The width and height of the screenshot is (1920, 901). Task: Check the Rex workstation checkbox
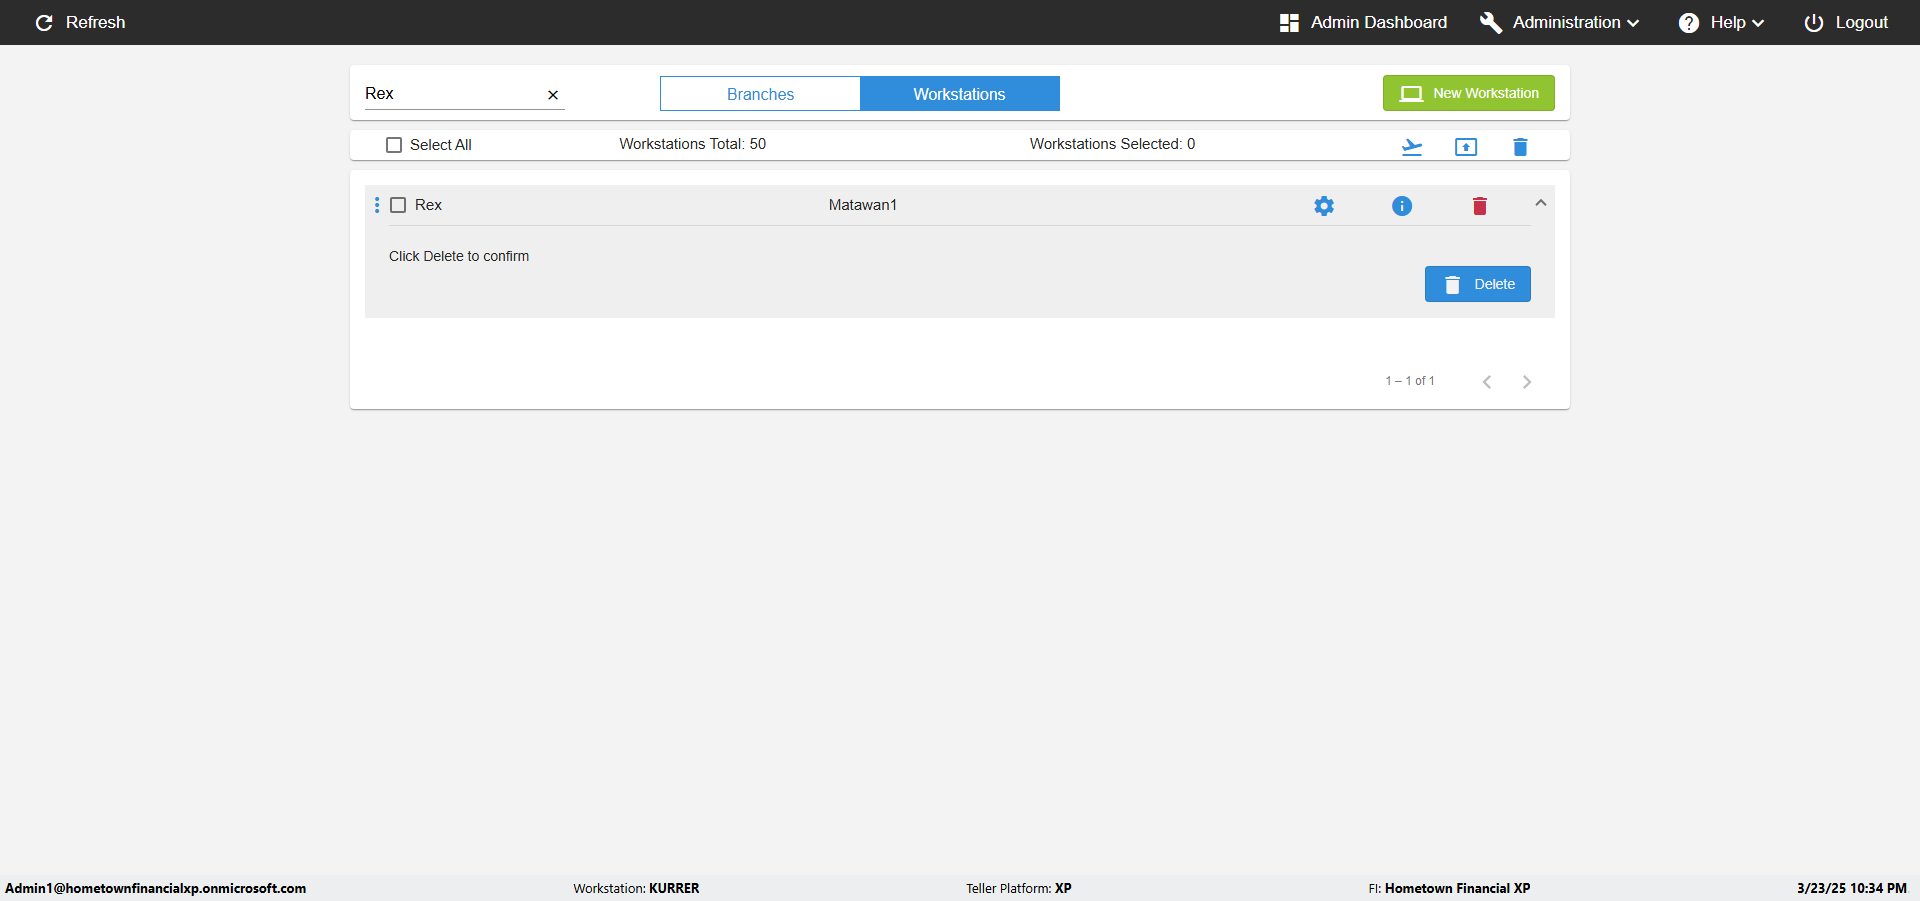[x=398, y=205]
